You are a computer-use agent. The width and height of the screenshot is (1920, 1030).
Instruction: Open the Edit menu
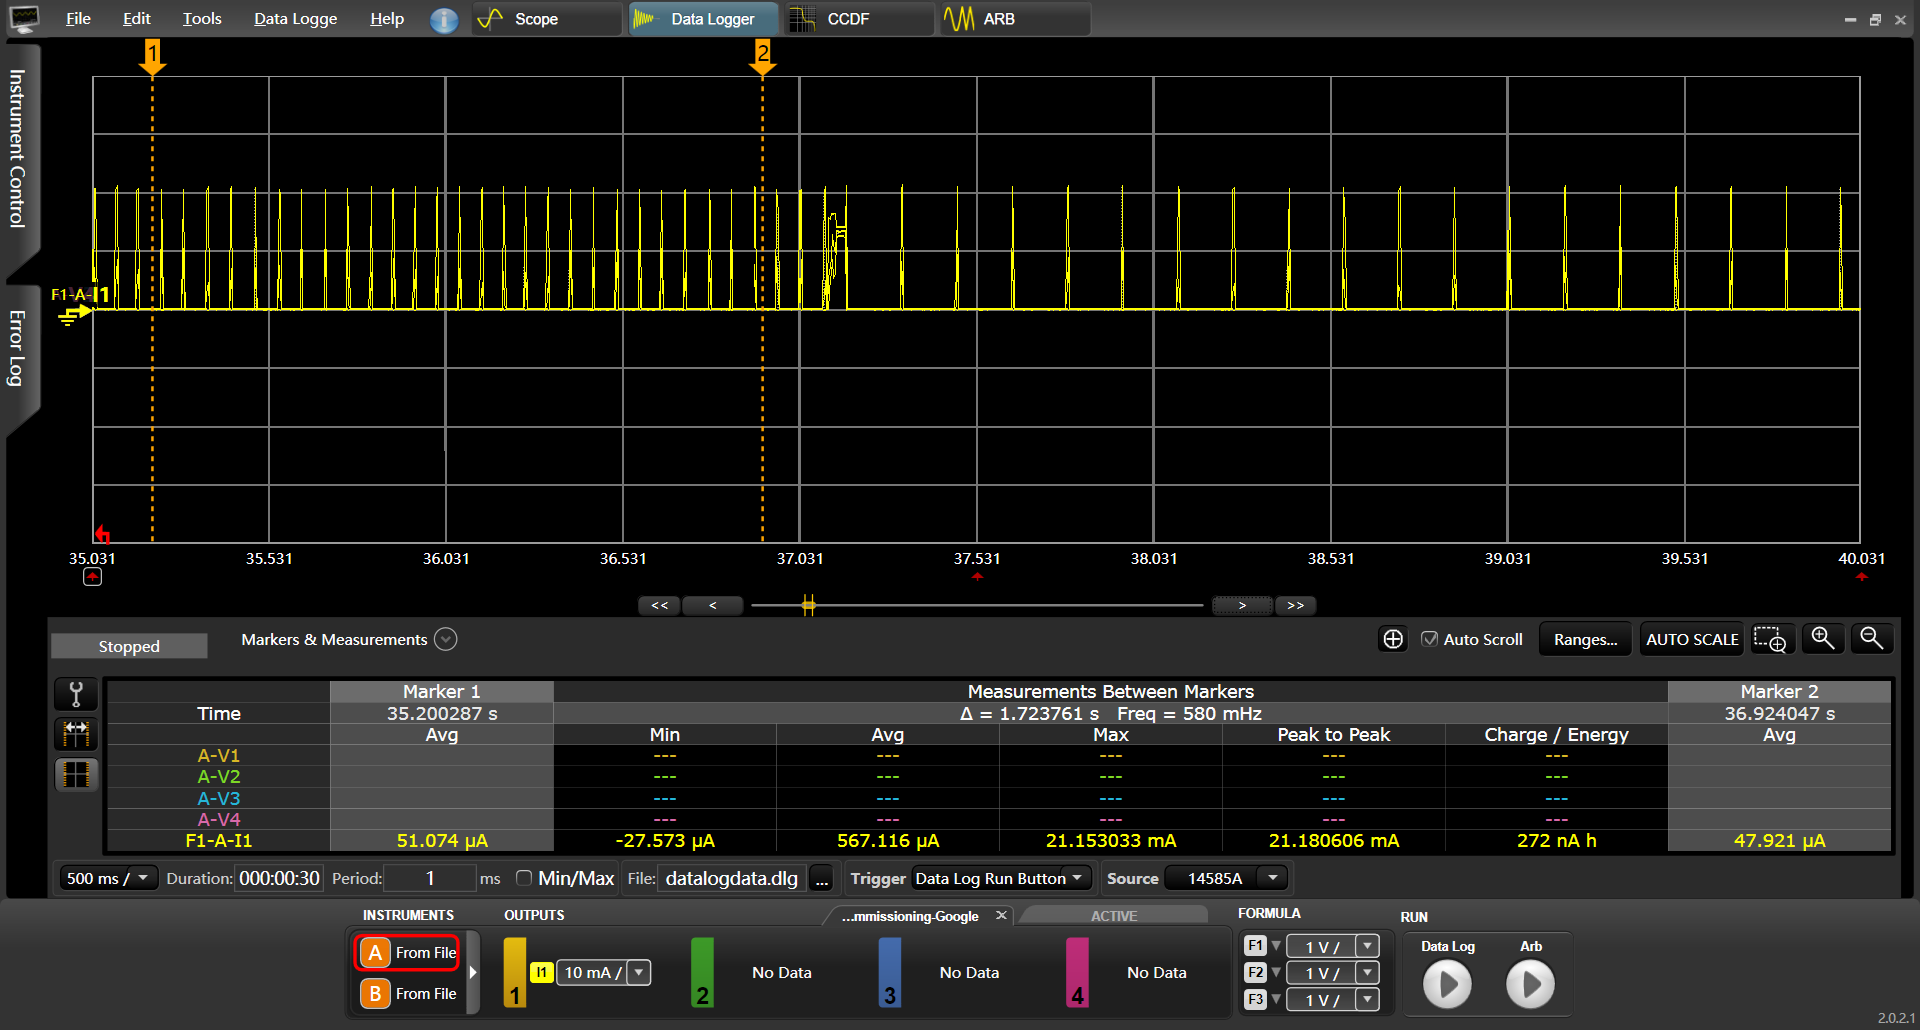click(x=136, y=19)
